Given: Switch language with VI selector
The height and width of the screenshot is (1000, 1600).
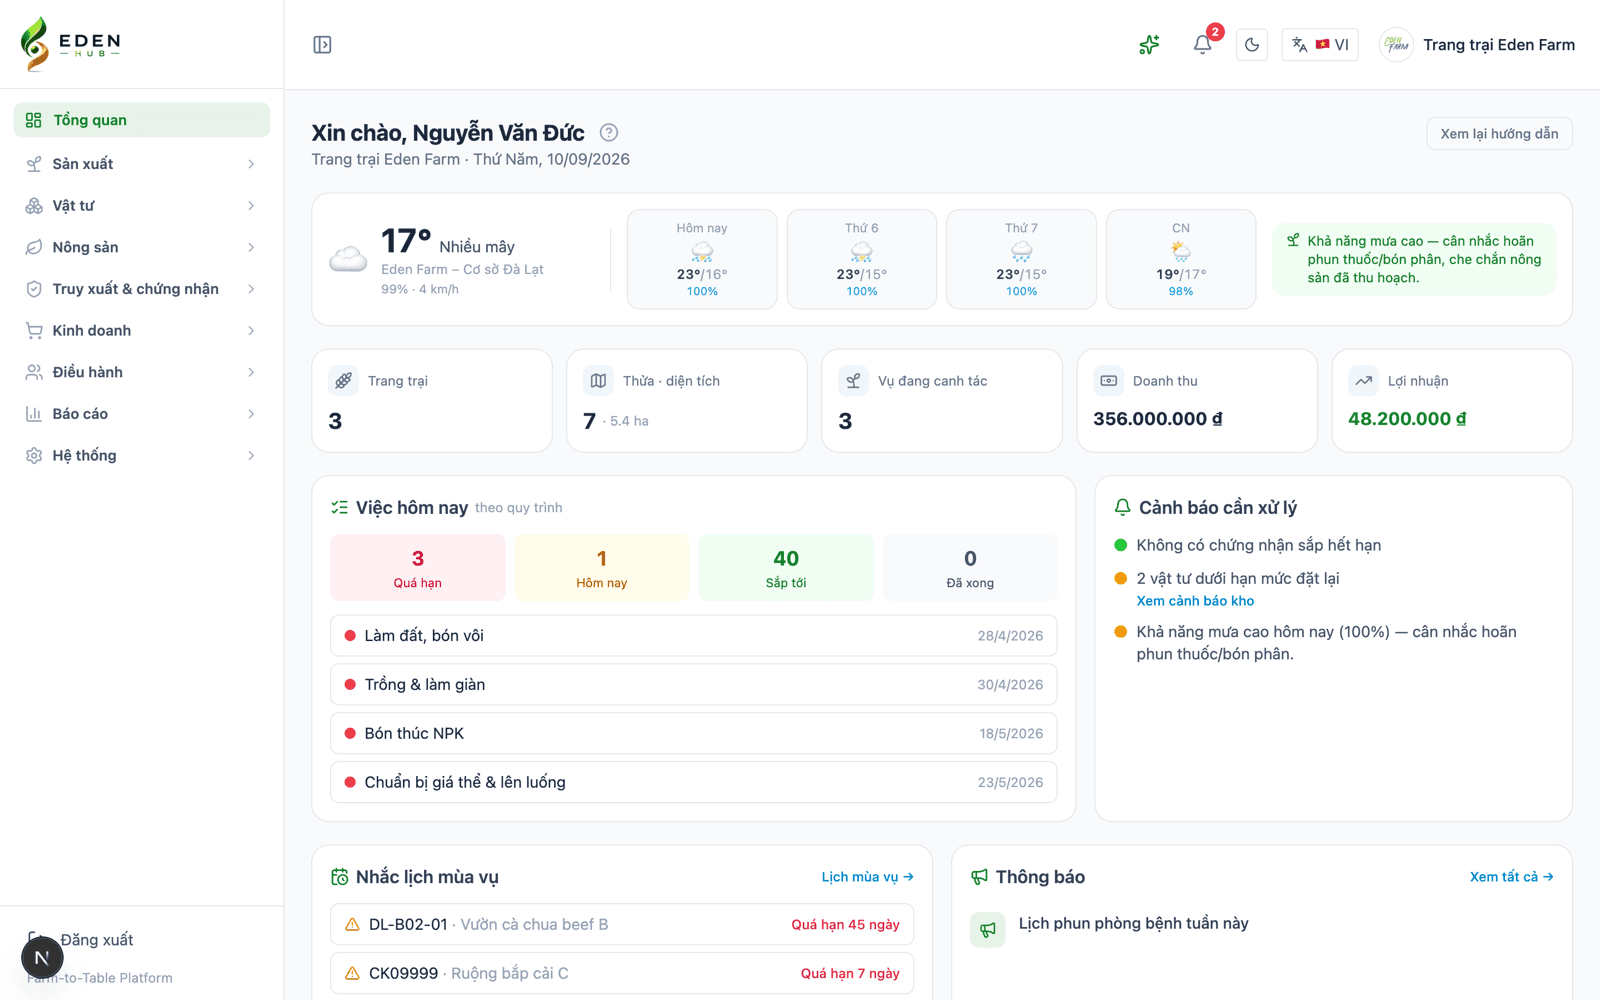Looking at the screenshot, I should [1320, 45].
